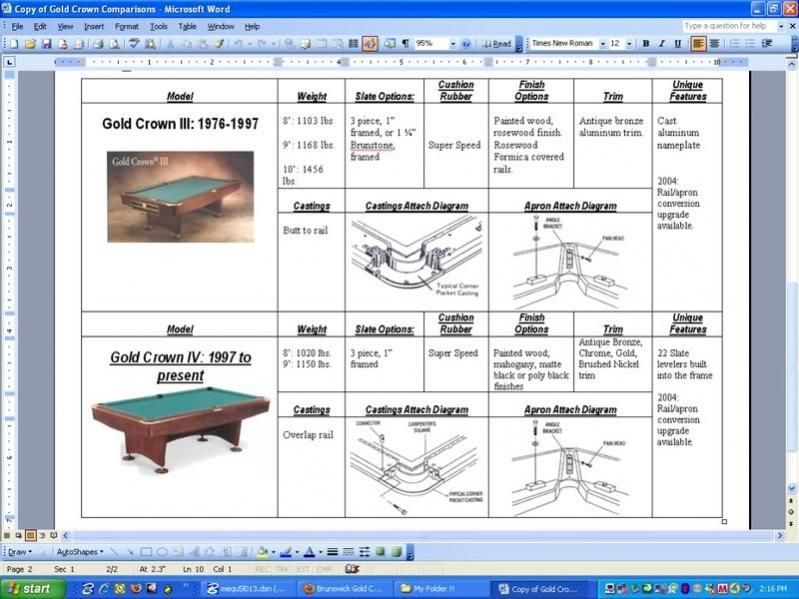799x599 pixels.
Task: Open the Line Color dropdown arrow
Action: 297,552
